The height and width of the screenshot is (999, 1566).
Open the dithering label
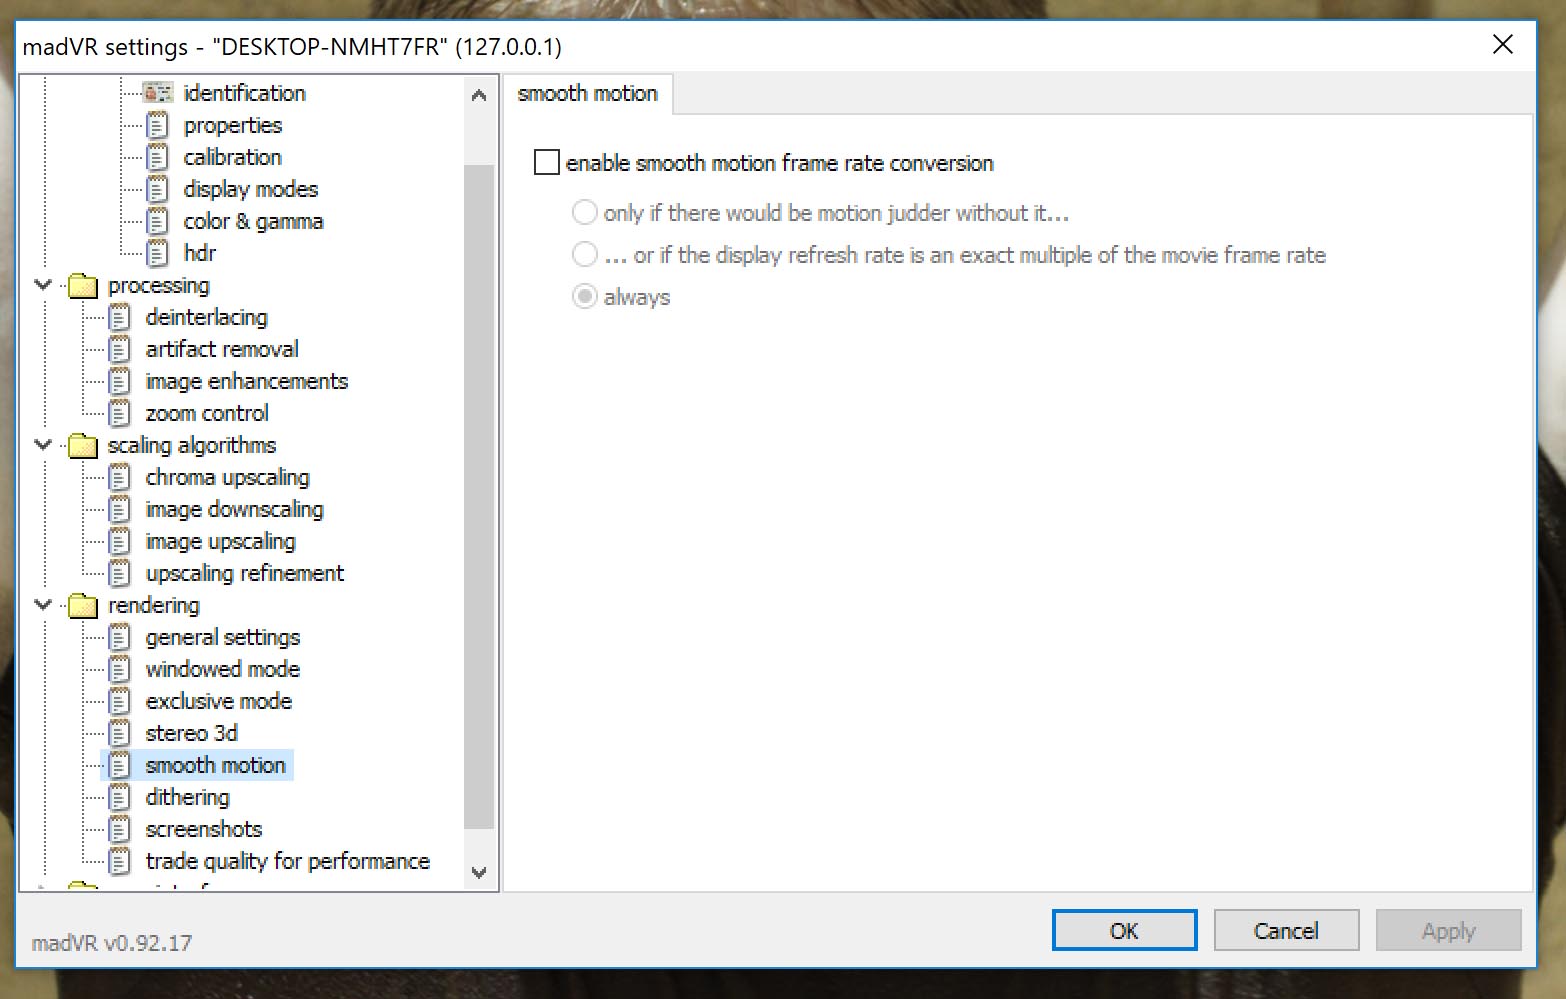188,797
